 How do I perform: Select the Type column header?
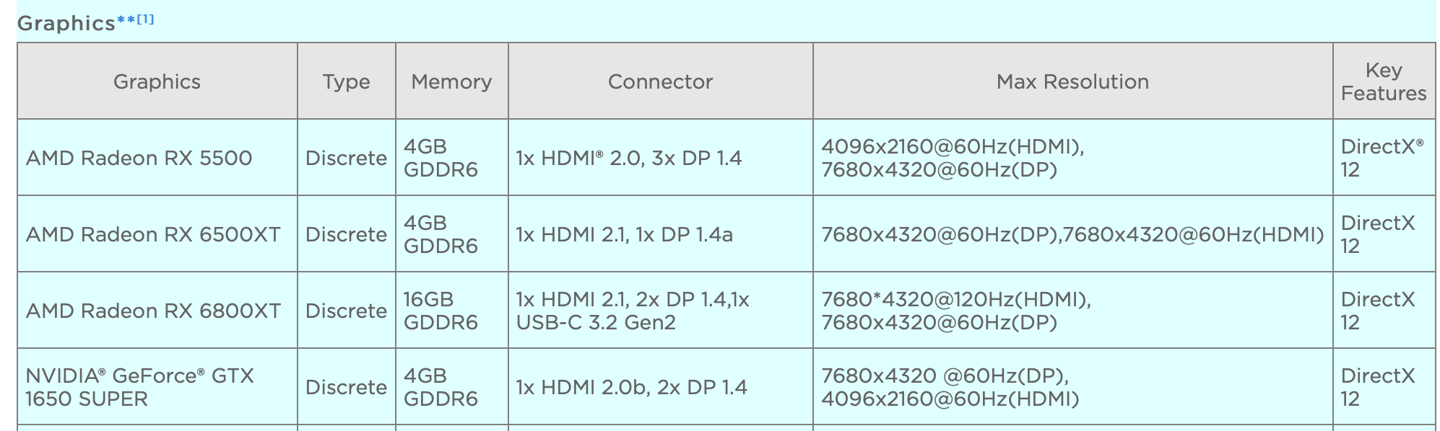point(346,82)
